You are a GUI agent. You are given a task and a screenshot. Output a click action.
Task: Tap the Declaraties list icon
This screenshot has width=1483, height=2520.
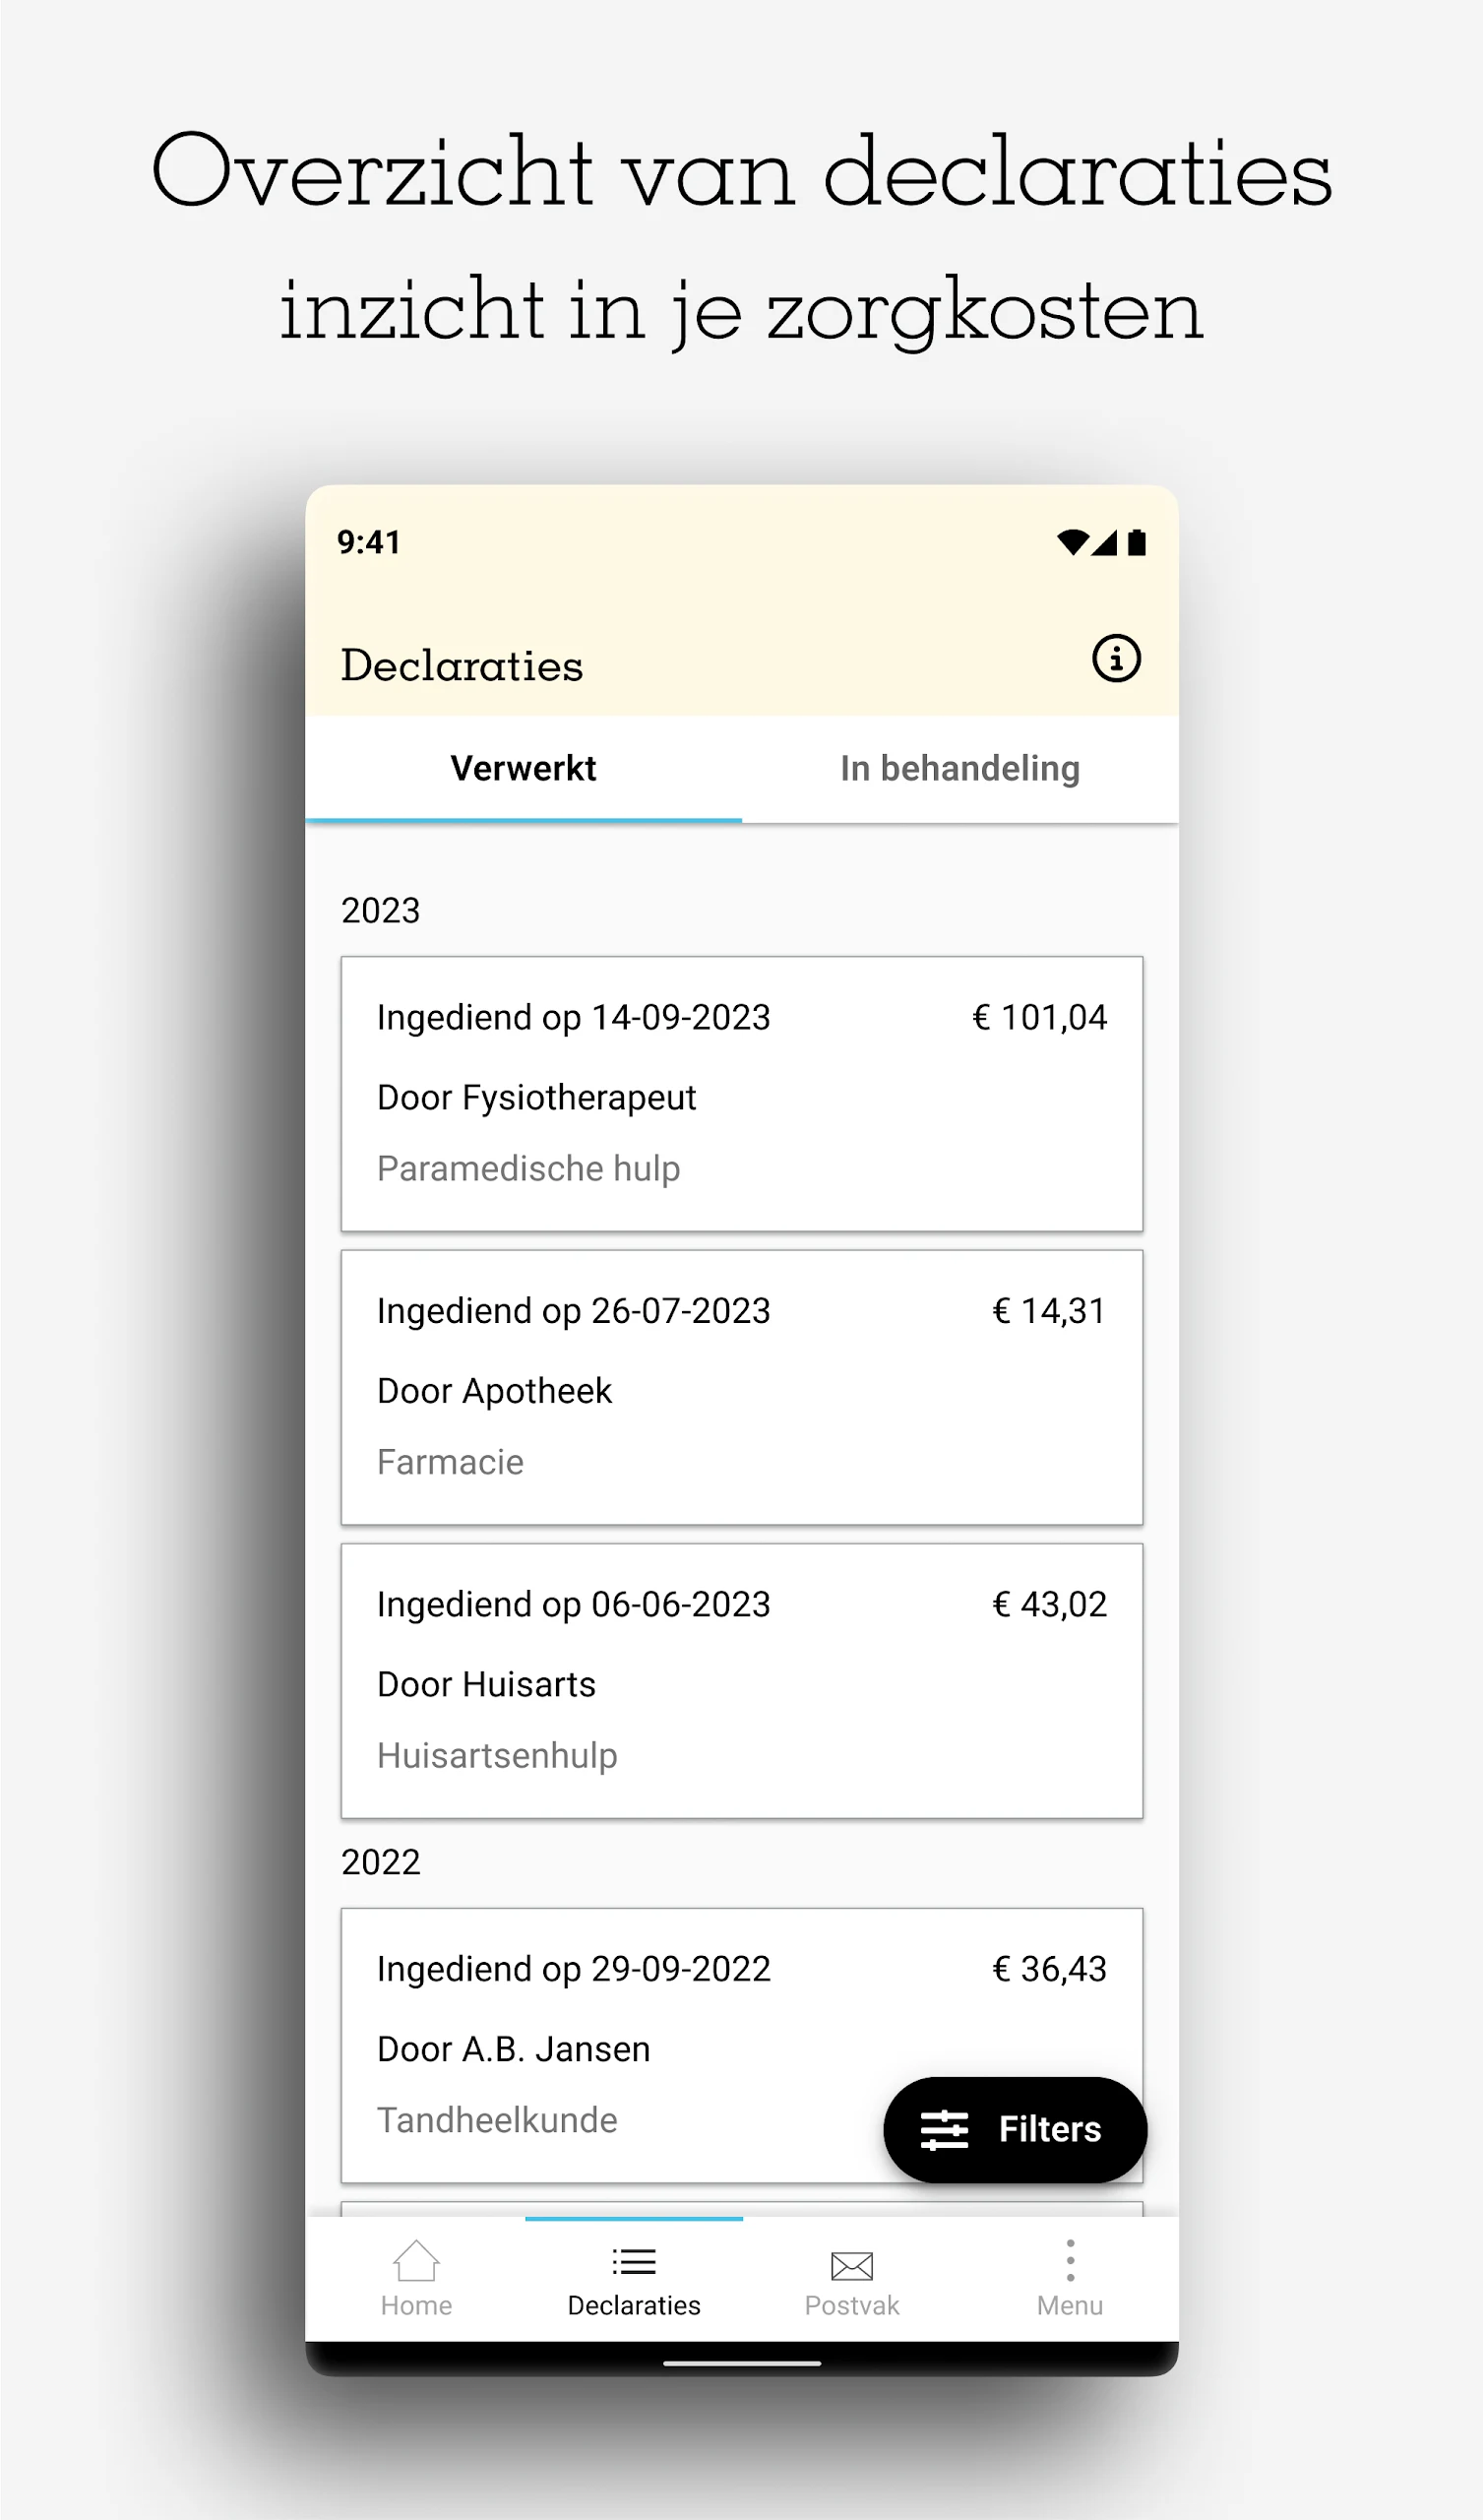[634, 2262]
